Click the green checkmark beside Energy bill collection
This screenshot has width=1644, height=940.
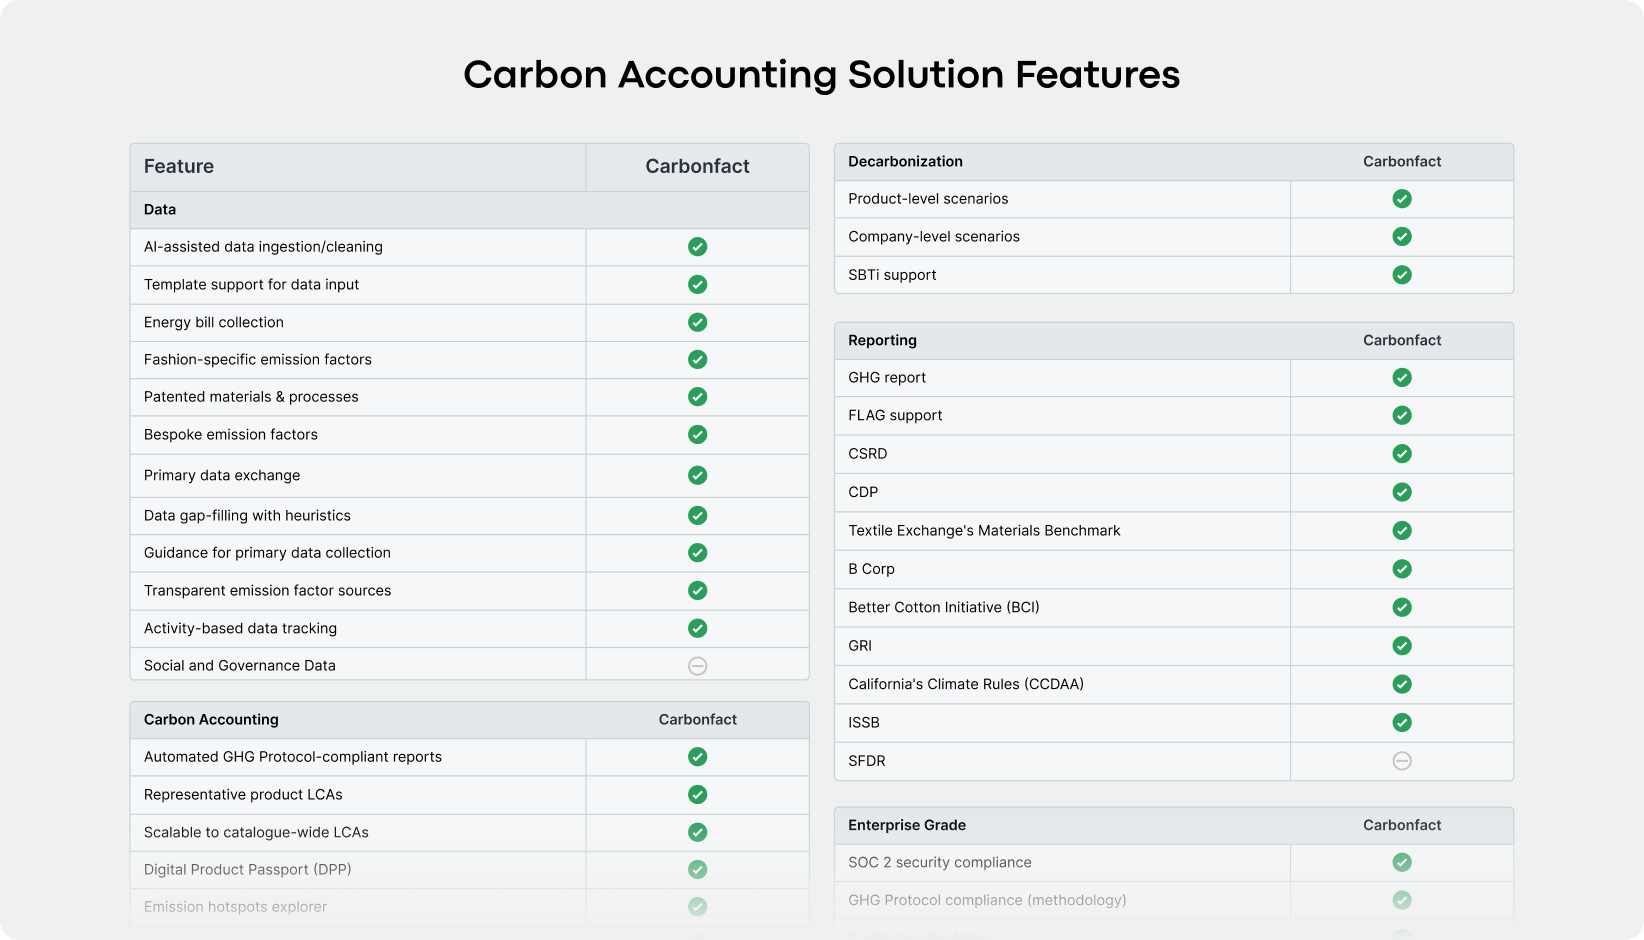[x=697, y=322]
